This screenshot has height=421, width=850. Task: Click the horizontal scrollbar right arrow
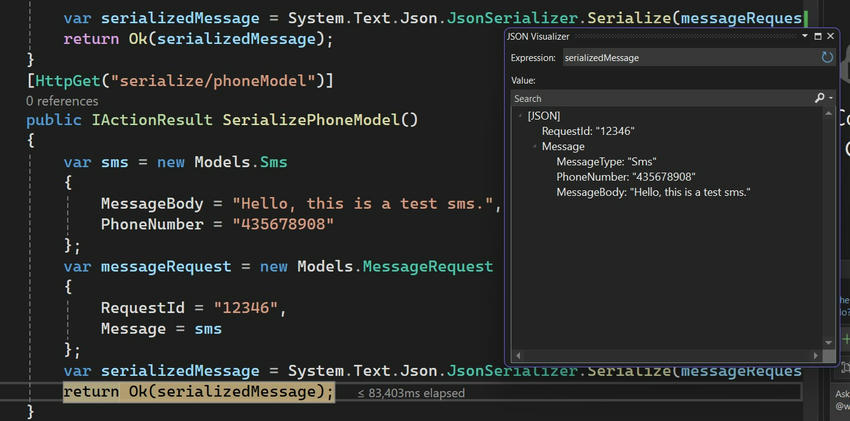pos(816,356)
